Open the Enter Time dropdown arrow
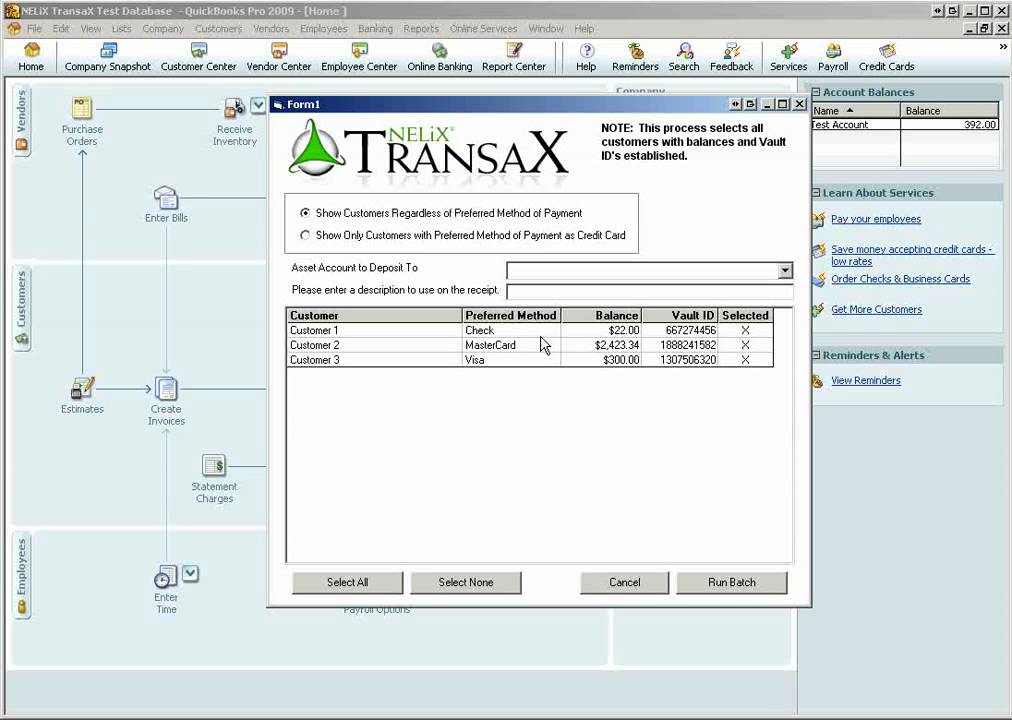The height and width of the screenshot is (720, 1012). click(190, 573)
